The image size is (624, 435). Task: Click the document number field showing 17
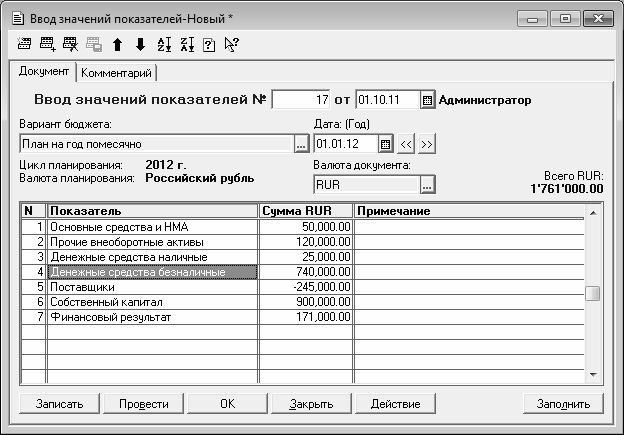[x=301, y=100]
